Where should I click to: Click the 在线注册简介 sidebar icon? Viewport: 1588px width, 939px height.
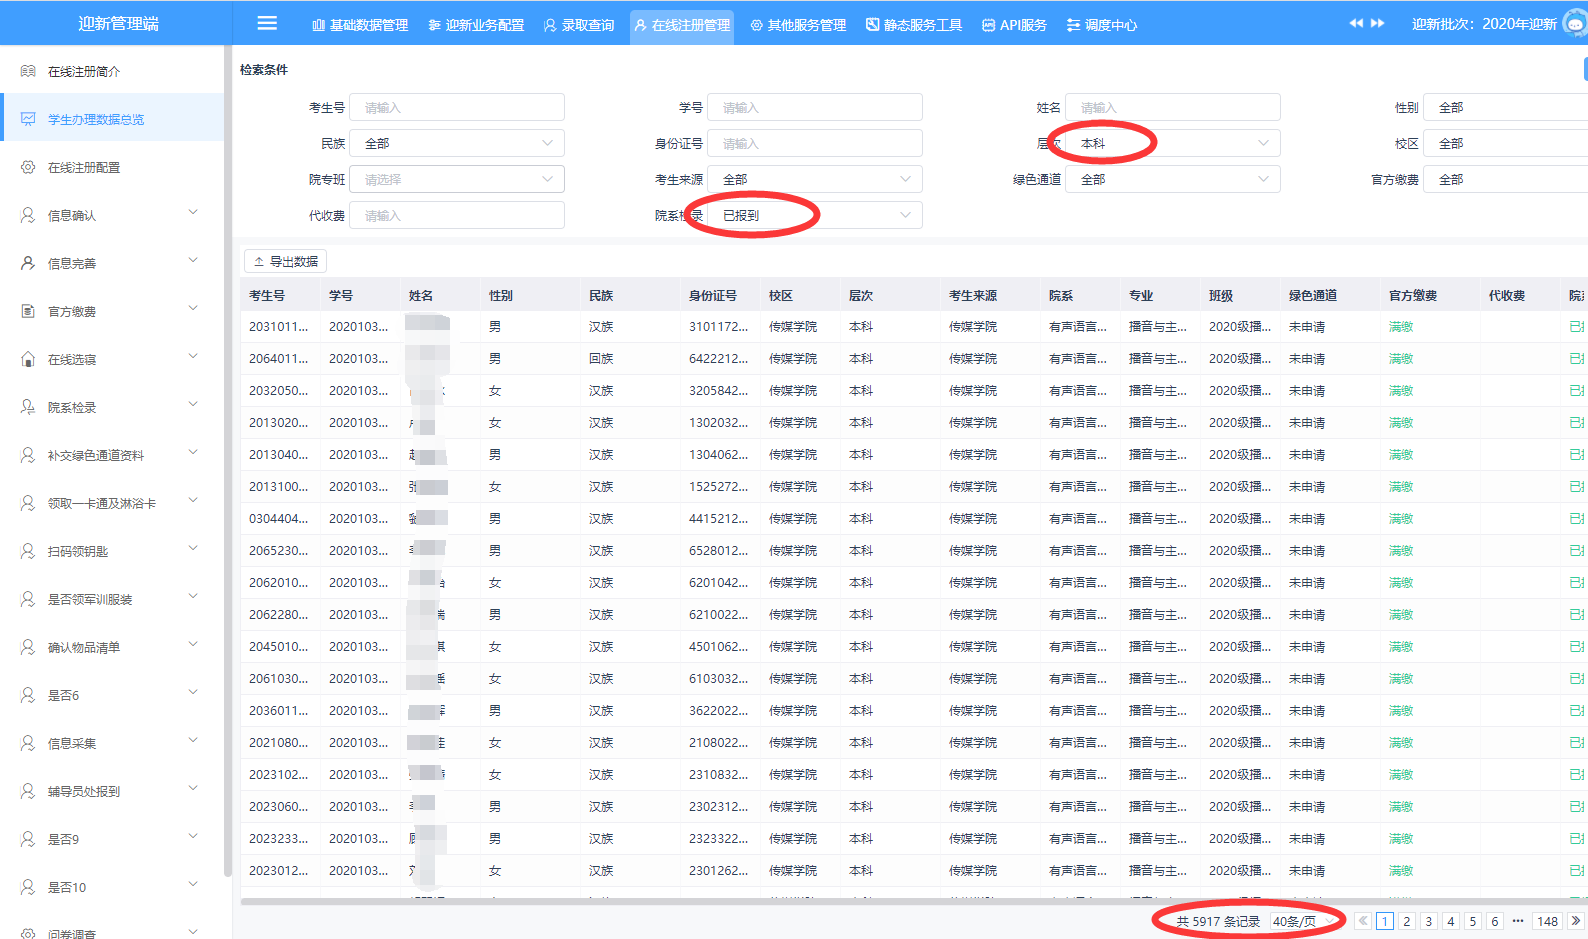point(28,71)
